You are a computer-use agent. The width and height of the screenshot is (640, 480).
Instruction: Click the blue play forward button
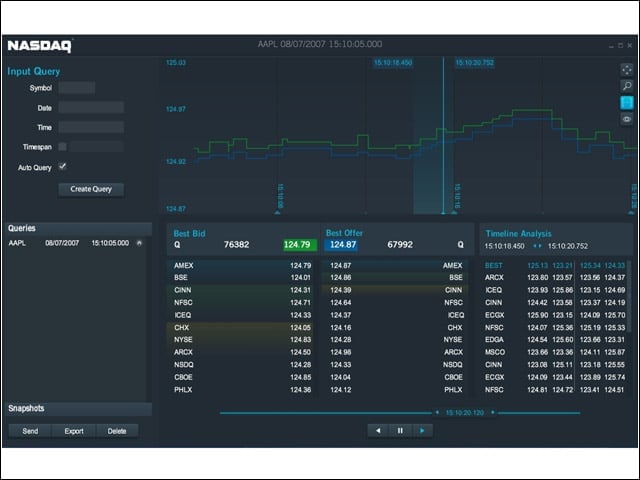[x=422, y=430]
